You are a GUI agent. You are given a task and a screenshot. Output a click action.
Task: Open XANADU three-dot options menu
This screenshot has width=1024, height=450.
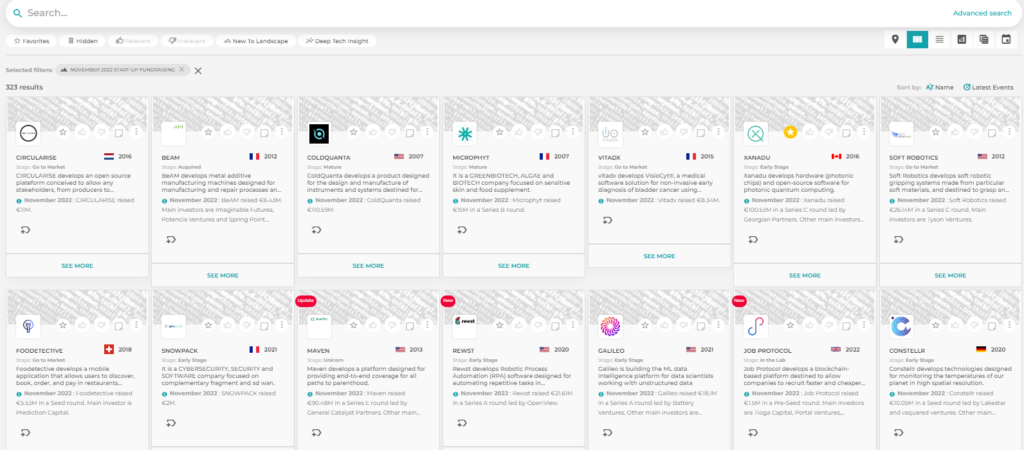tap(864, 132)
